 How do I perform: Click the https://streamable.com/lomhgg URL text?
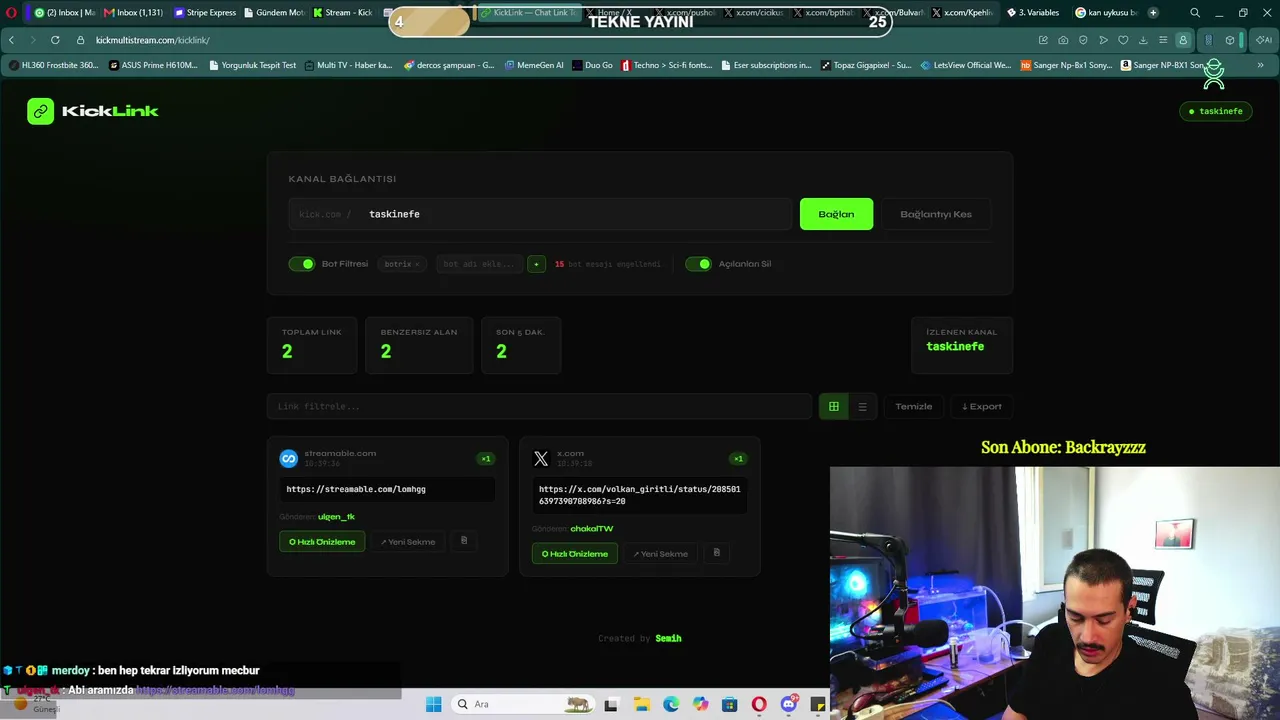click(x=356, y=489)
